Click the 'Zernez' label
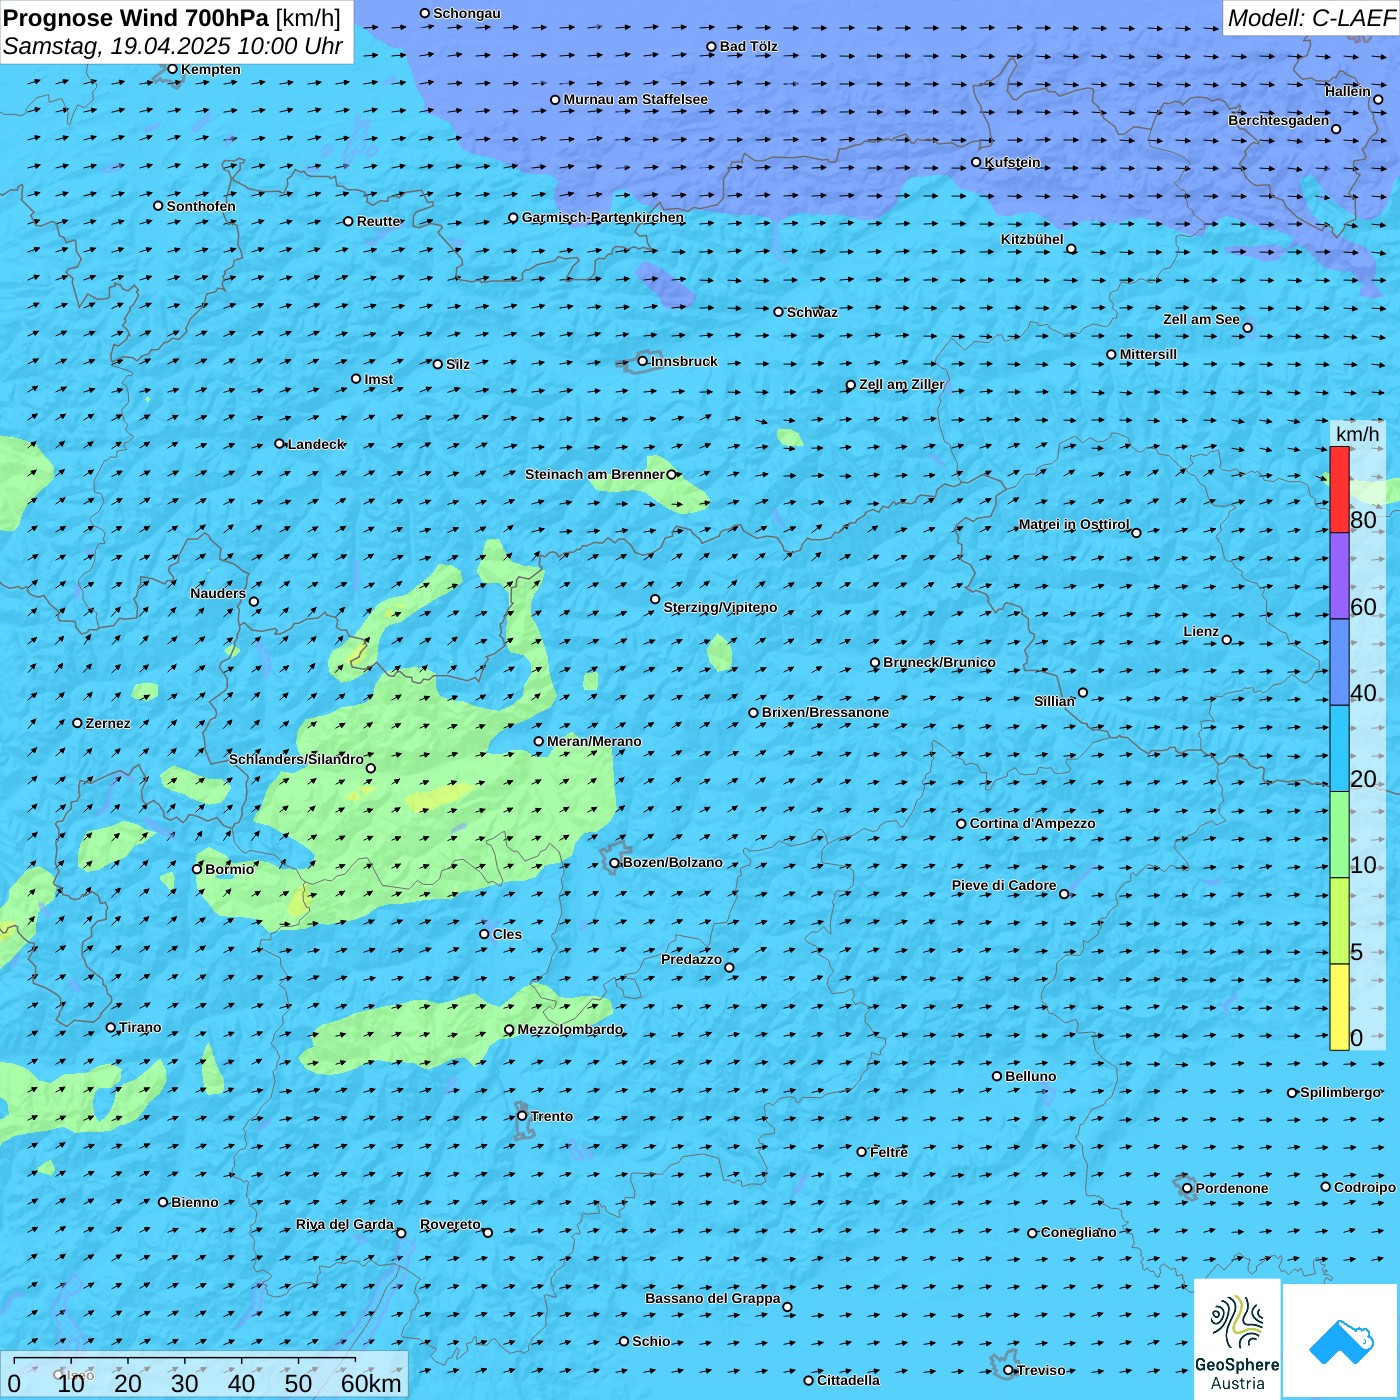This screenshot has height=1400, width=1400. pyautogui.click(x=108, y=723)
